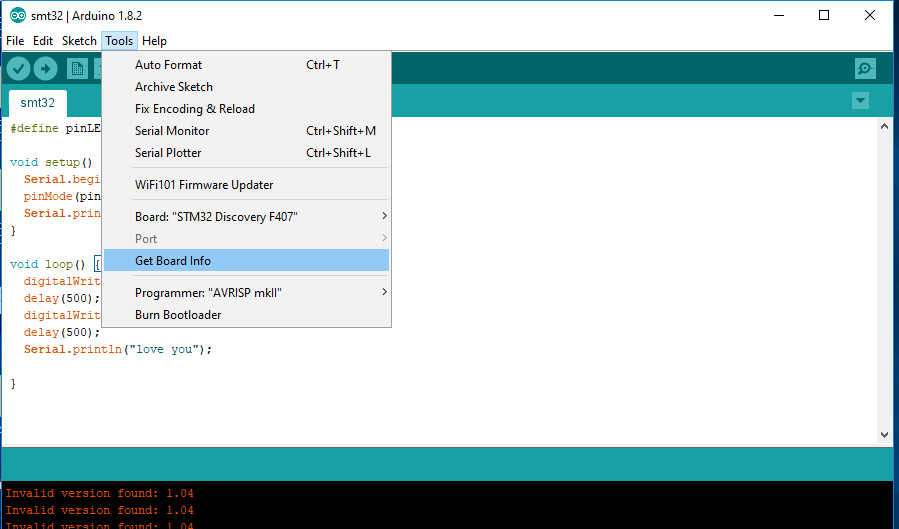Click the Arduino logo in title bar

click(x=18, y=15)
